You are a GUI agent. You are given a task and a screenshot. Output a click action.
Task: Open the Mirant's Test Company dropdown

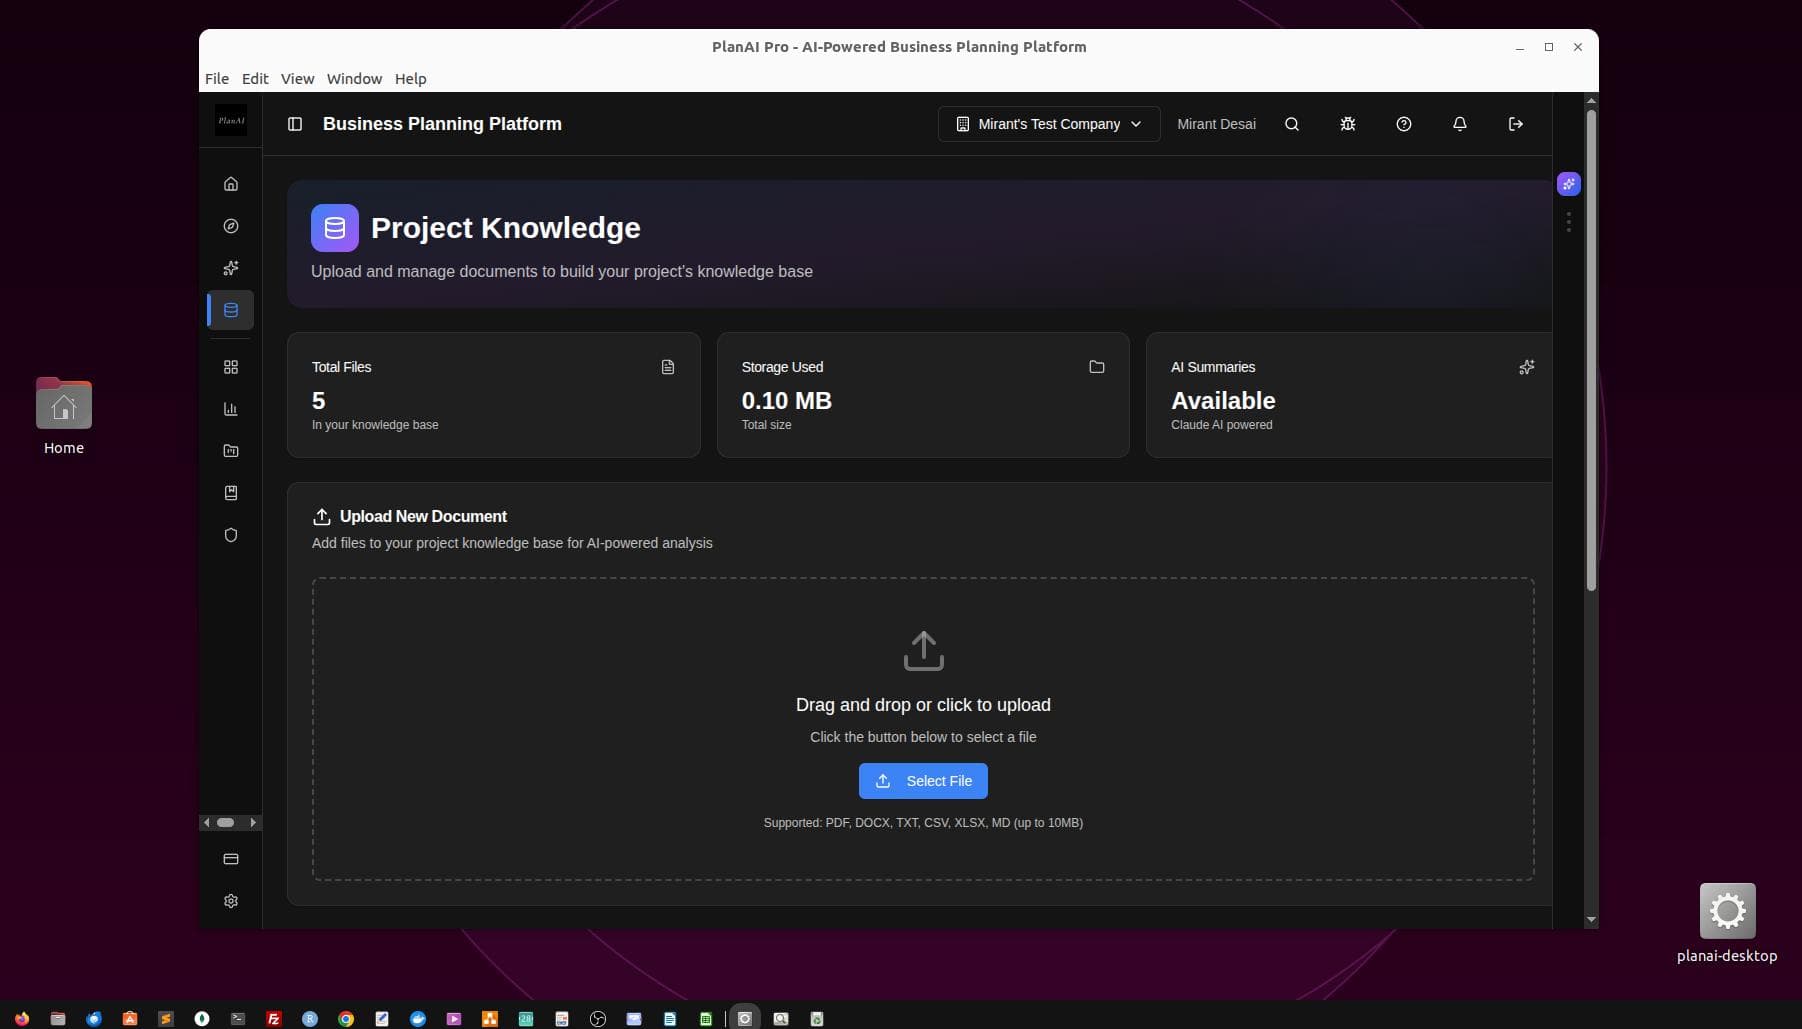[1048, 124]
